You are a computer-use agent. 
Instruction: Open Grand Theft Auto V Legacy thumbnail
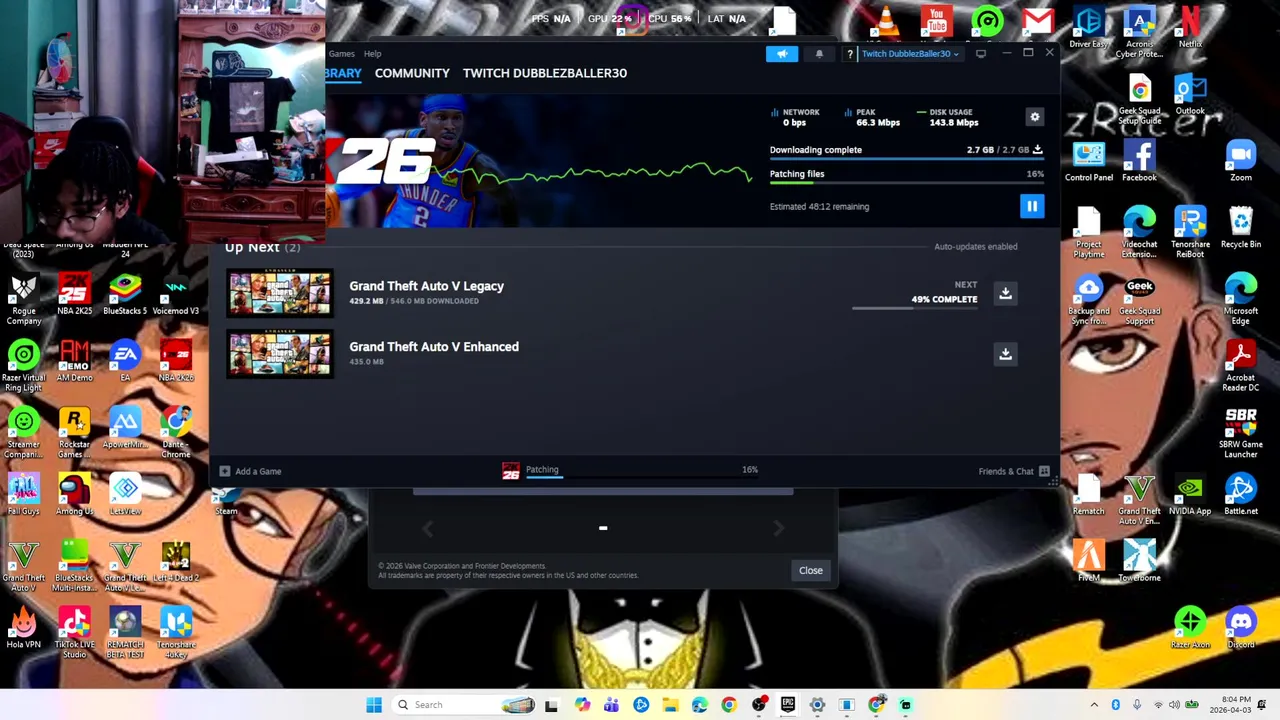pos(279,293)
